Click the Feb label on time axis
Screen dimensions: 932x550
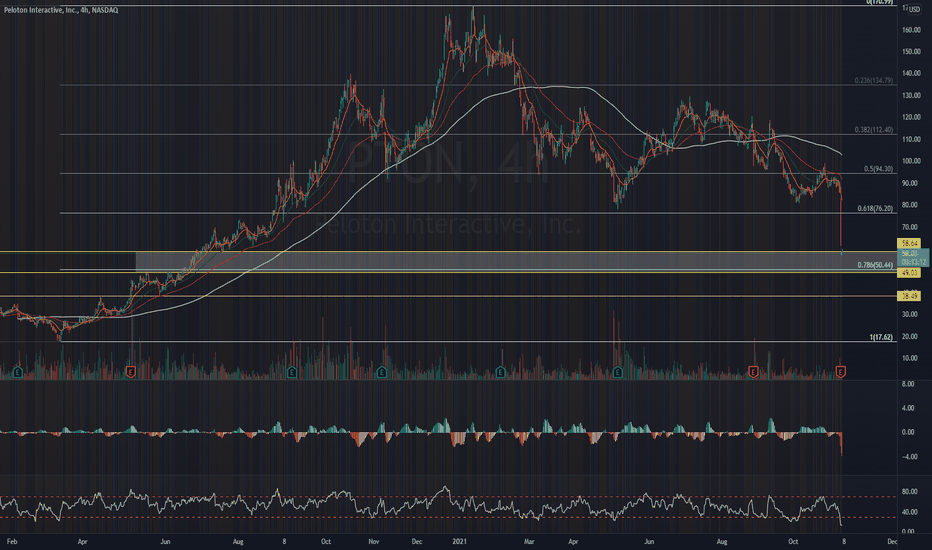point(12,542)
